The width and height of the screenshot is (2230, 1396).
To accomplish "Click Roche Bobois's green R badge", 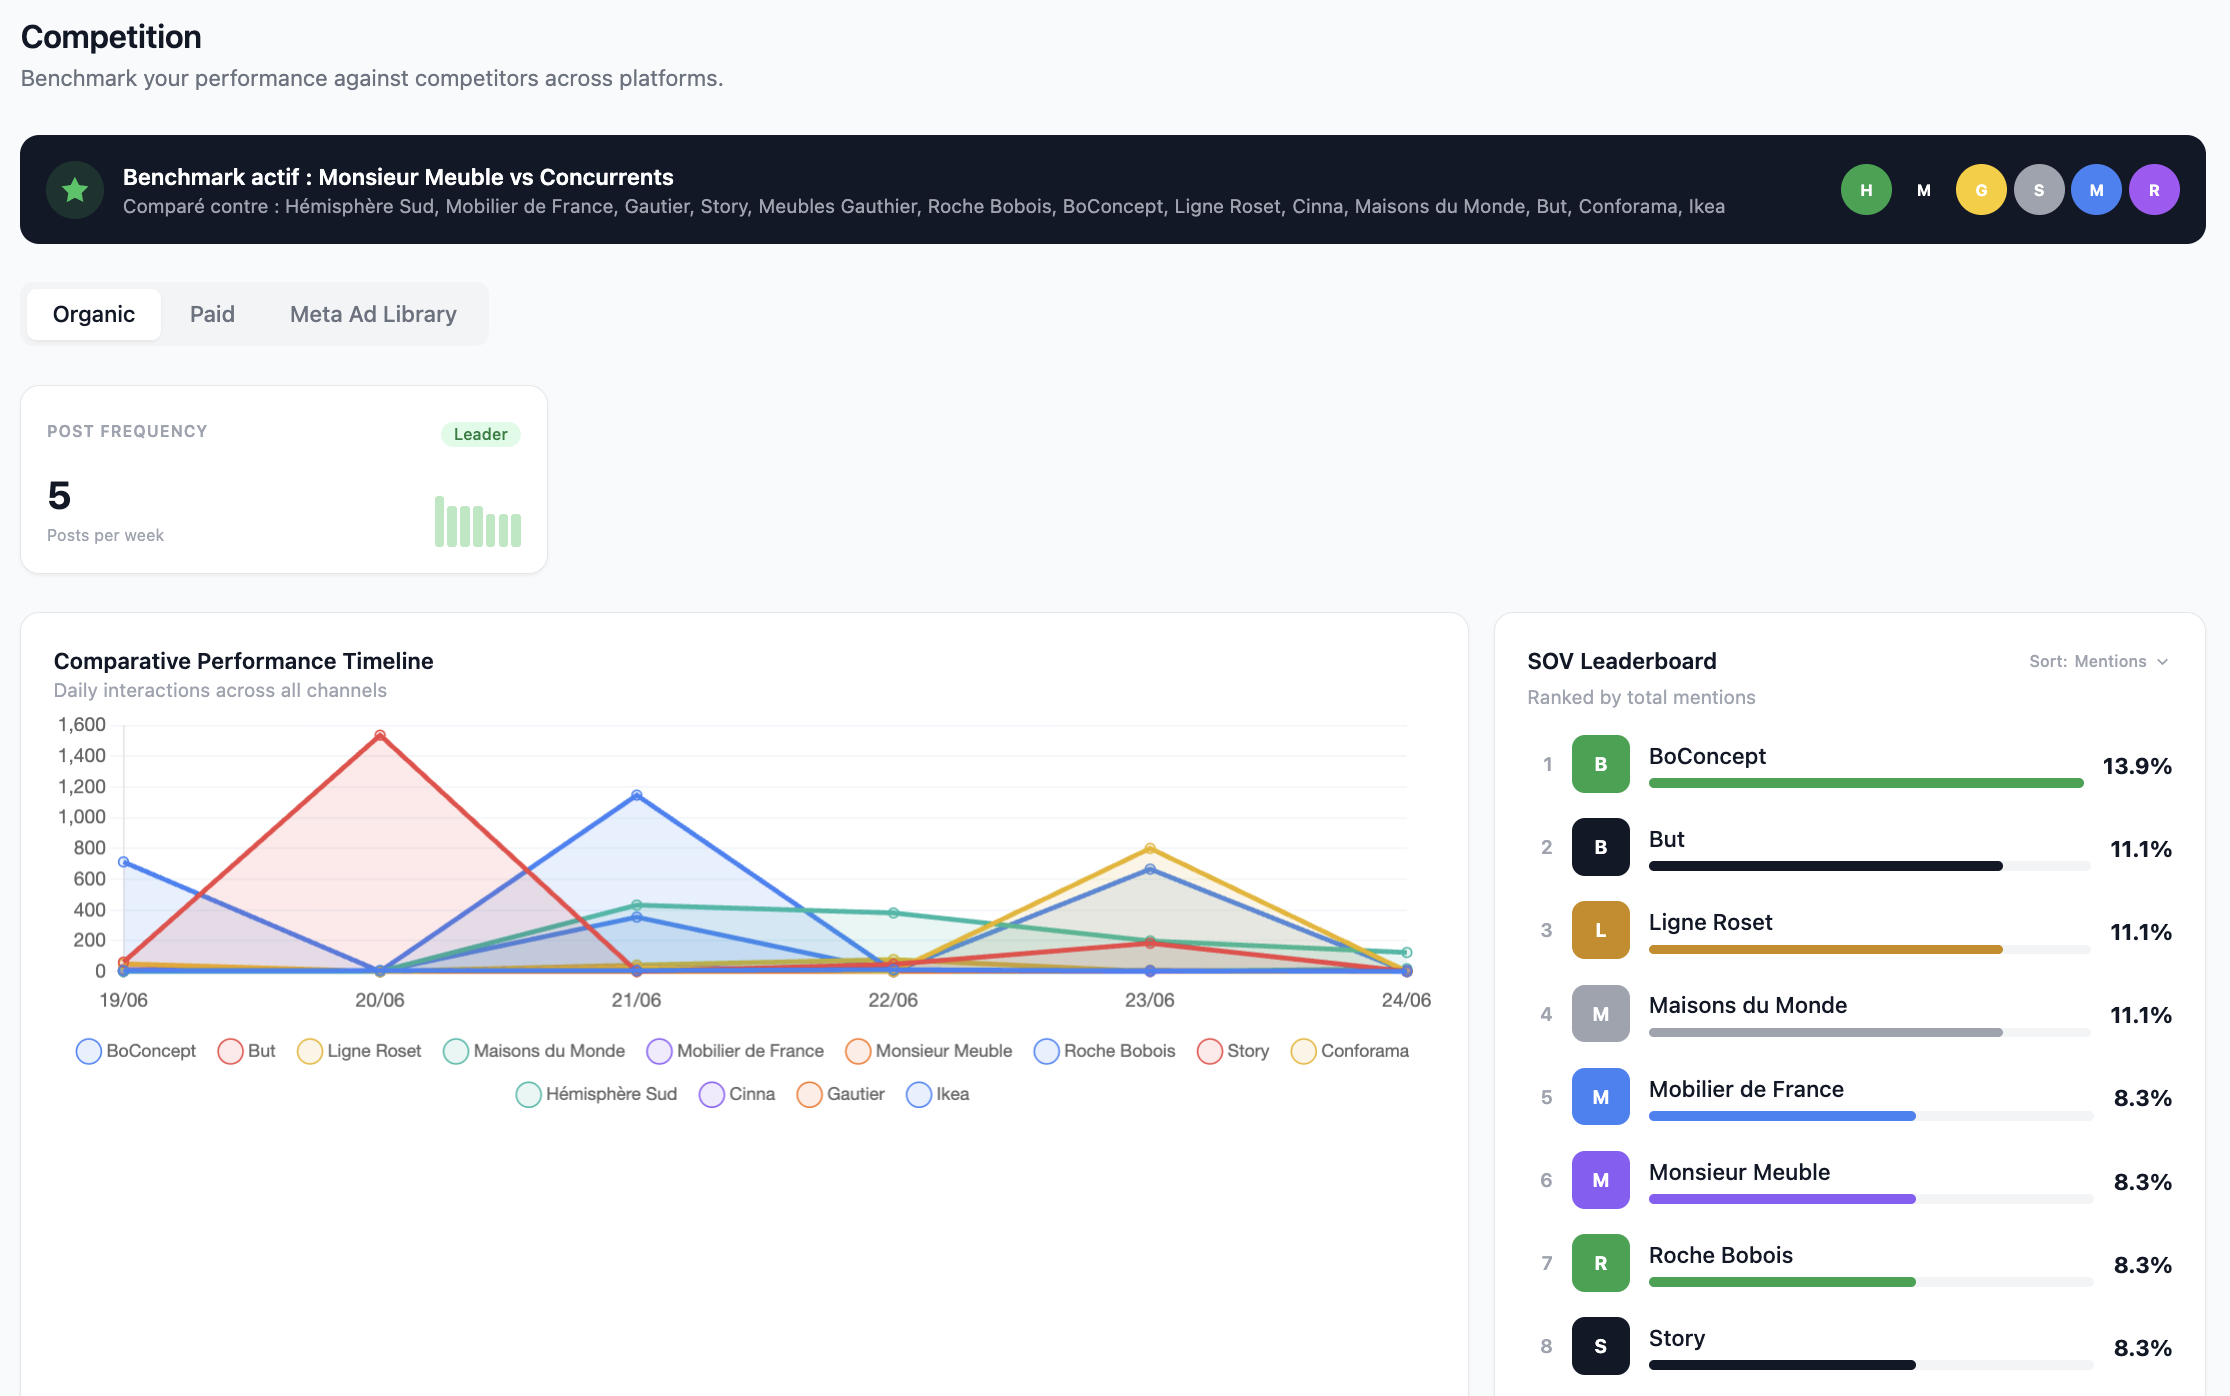I will point(1601,1263).
